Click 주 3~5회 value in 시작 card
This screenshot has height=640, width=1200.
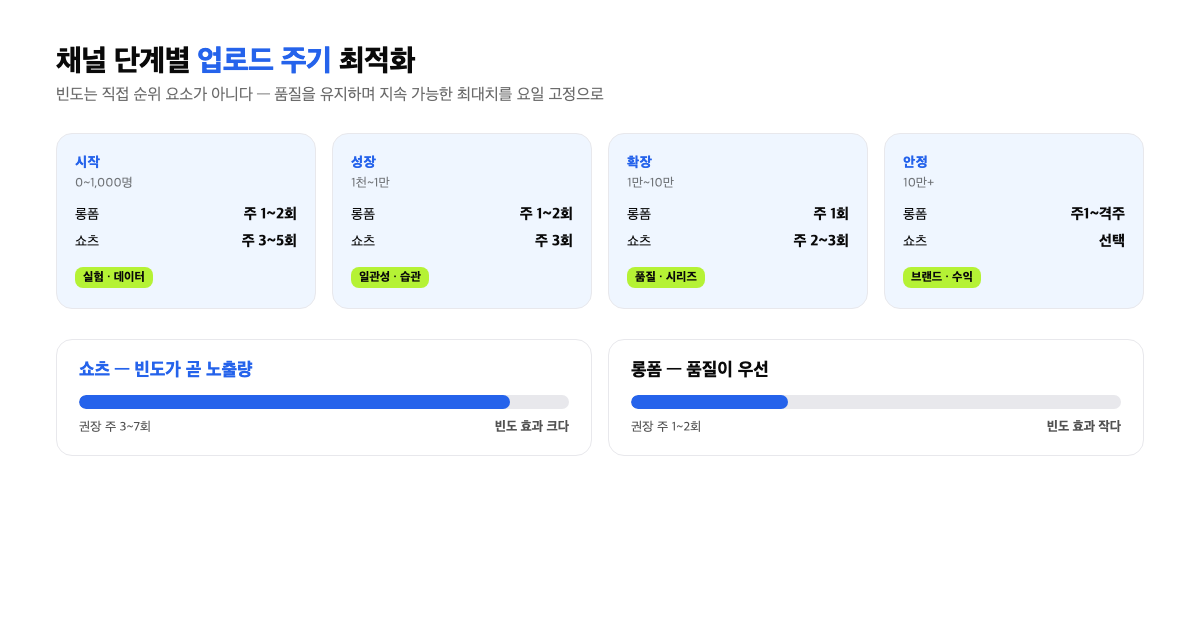pos(269,240)
